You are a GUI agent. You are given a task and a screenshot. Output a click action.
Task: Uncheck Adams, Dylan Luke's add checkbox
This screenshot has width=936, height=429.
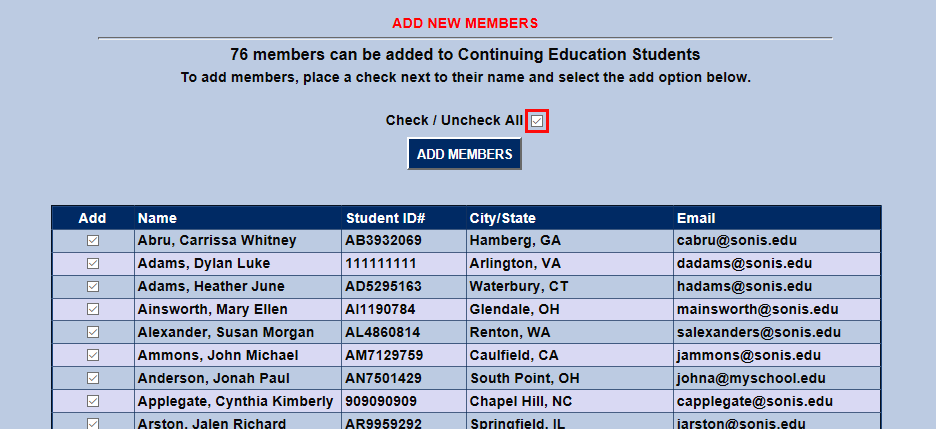click(93, 264)
